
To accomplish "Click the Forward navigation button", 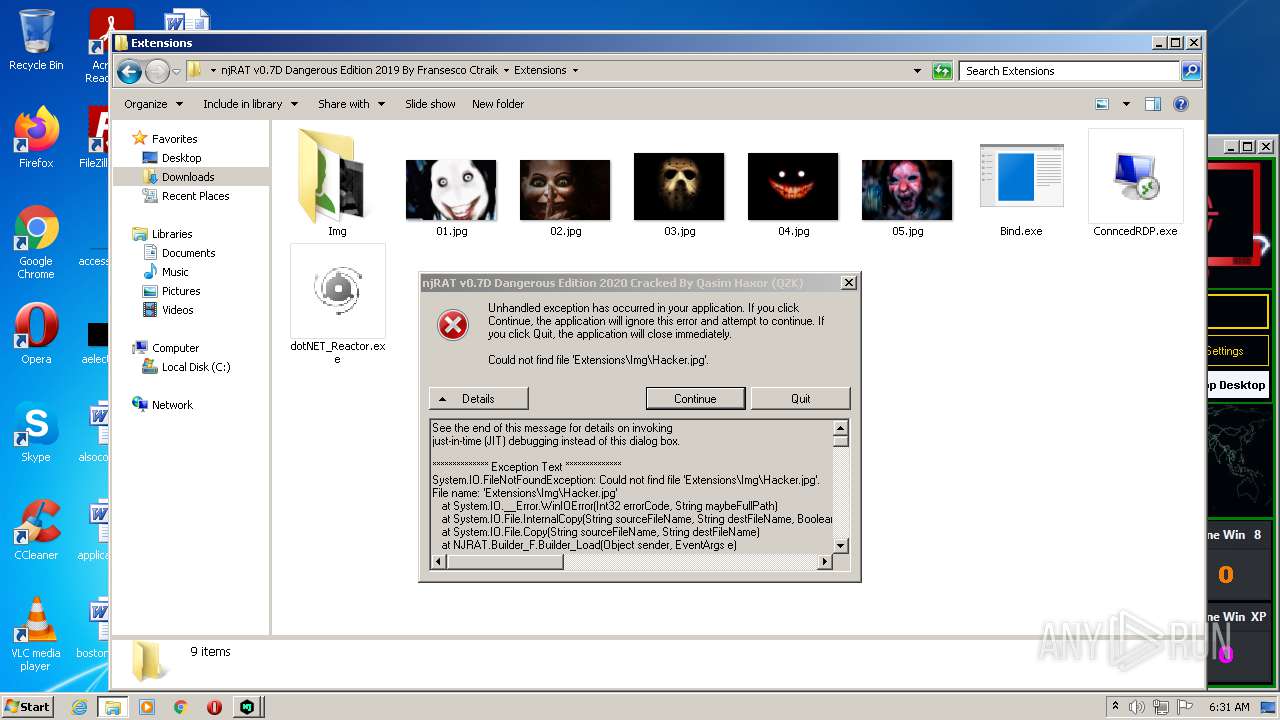I will 157,71.
